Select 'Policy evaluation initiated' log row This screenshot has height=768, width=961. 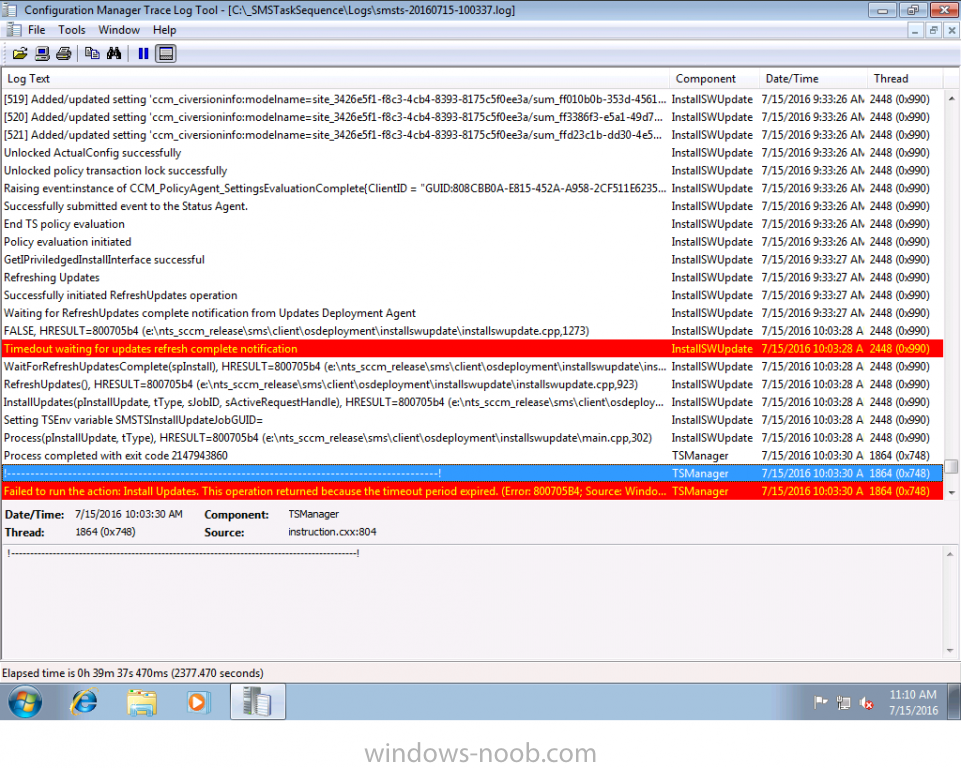(472, 242)
